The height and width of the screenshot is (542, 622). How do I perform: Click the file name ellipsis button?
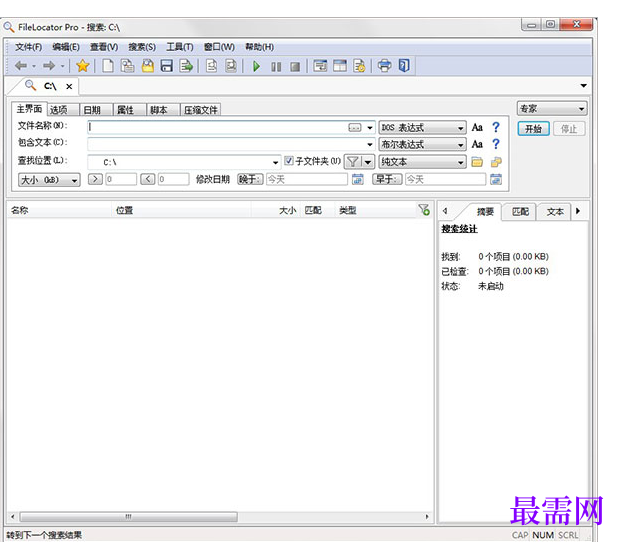(355, 127)
